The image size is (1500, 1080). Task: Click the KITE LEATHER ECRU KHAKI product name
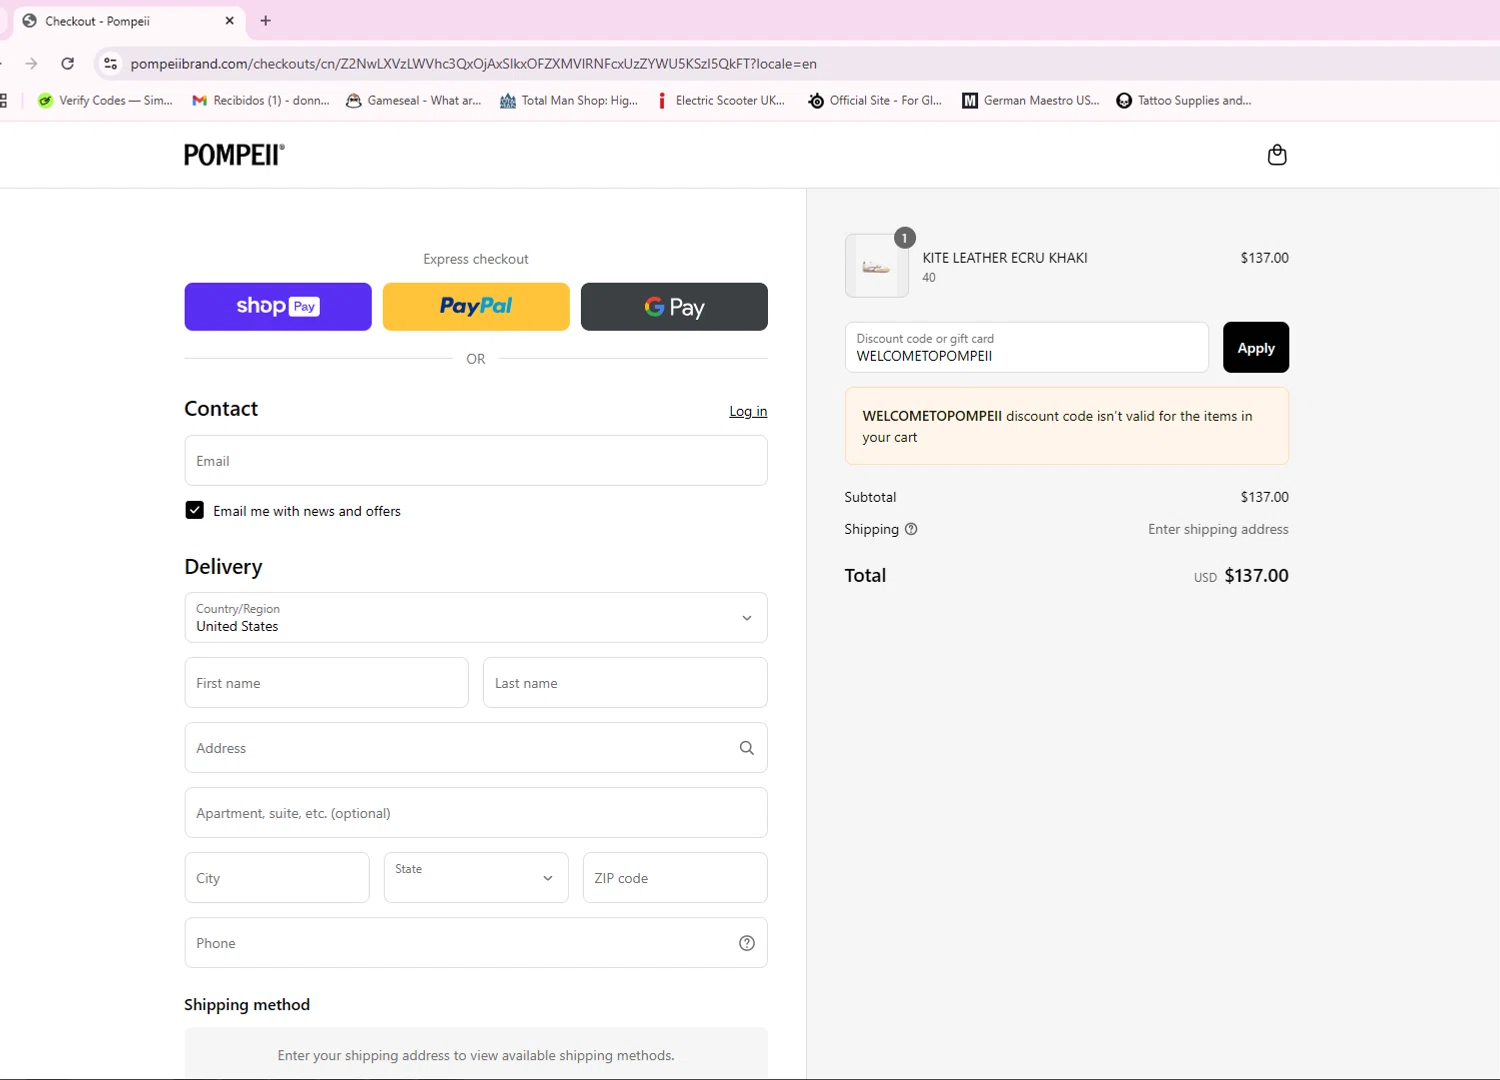[x=1005, y=258]
